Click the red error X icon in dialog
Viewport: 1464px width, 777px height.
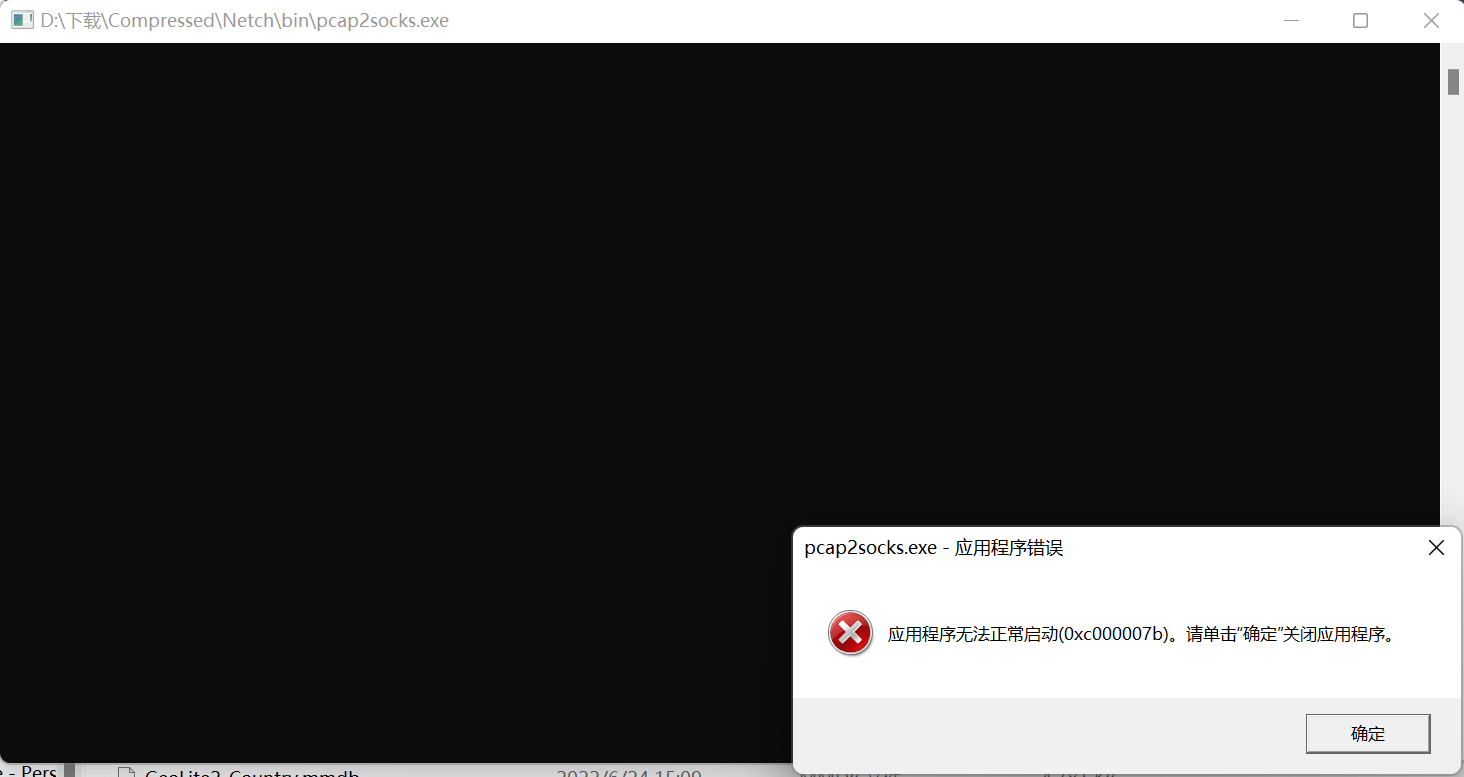click(850, 633)
